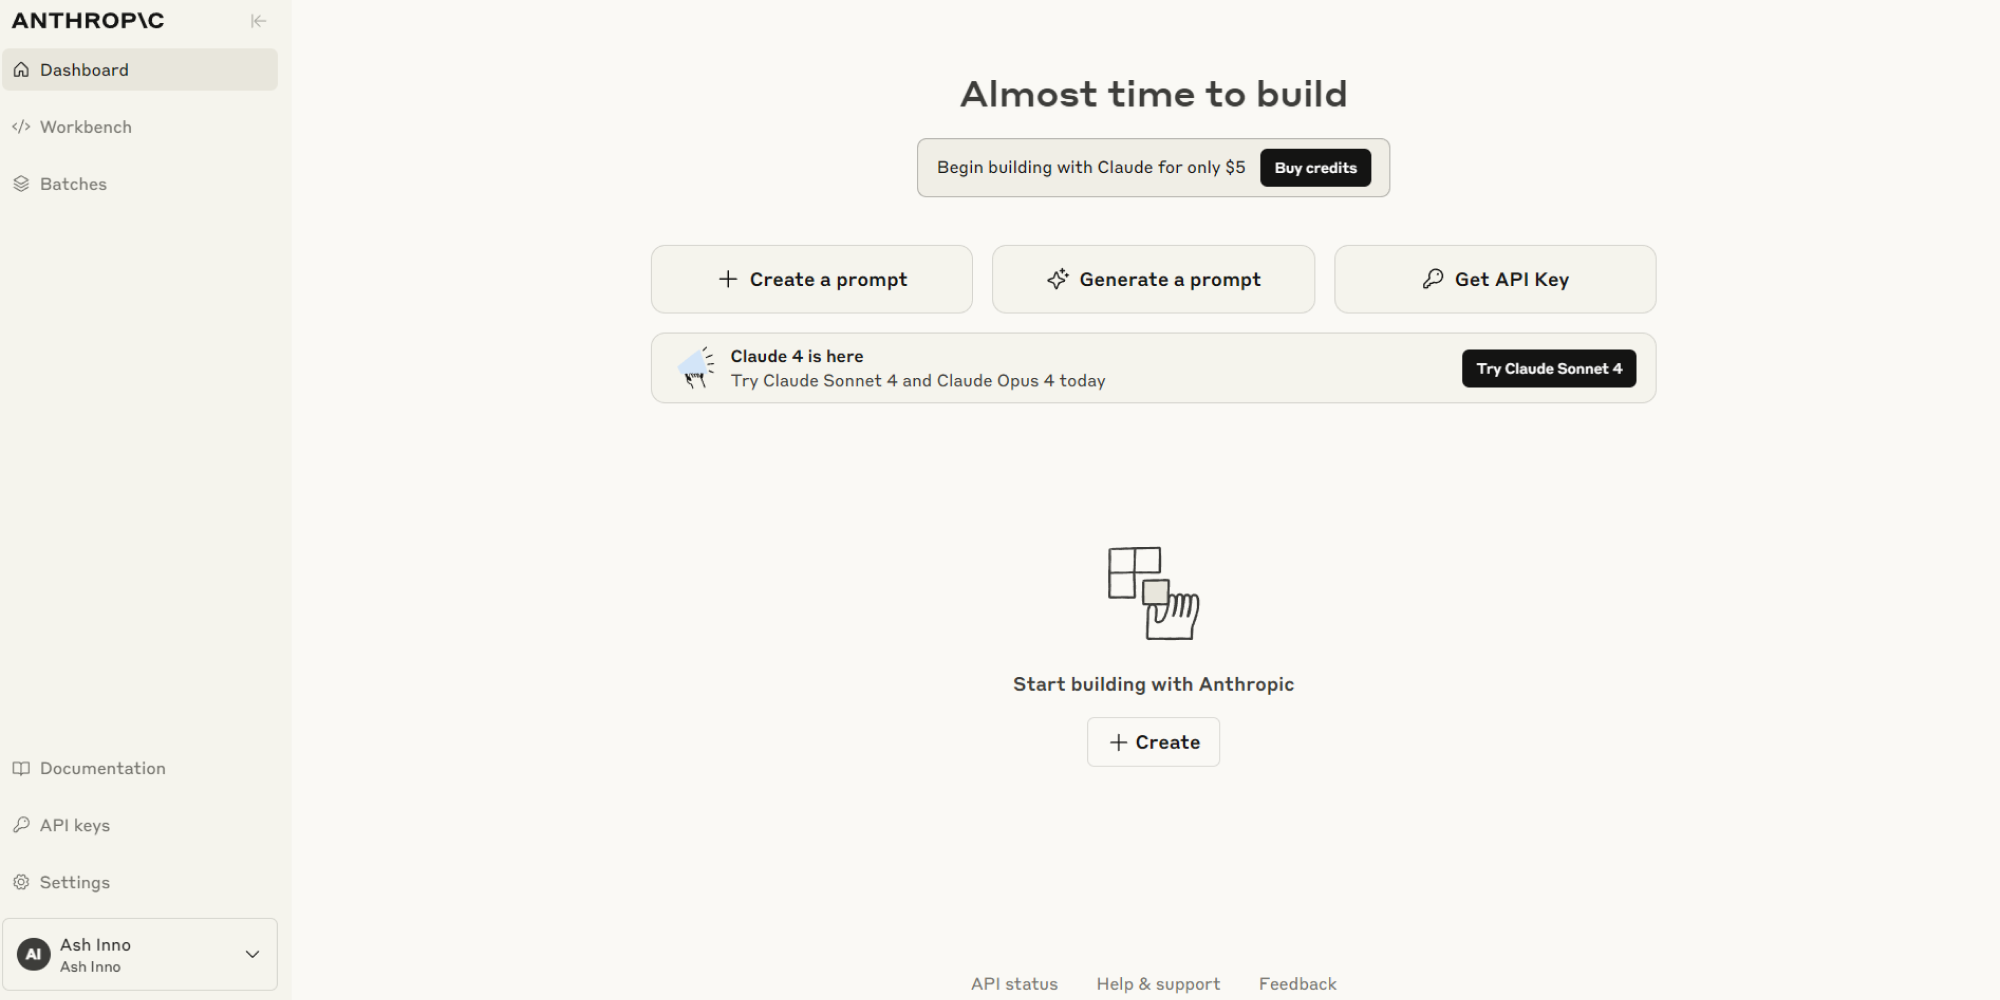Click the Try Claude Sonnet 4 button
Viewport: 2000px width, 1000px height.
tap(1549, 368)
